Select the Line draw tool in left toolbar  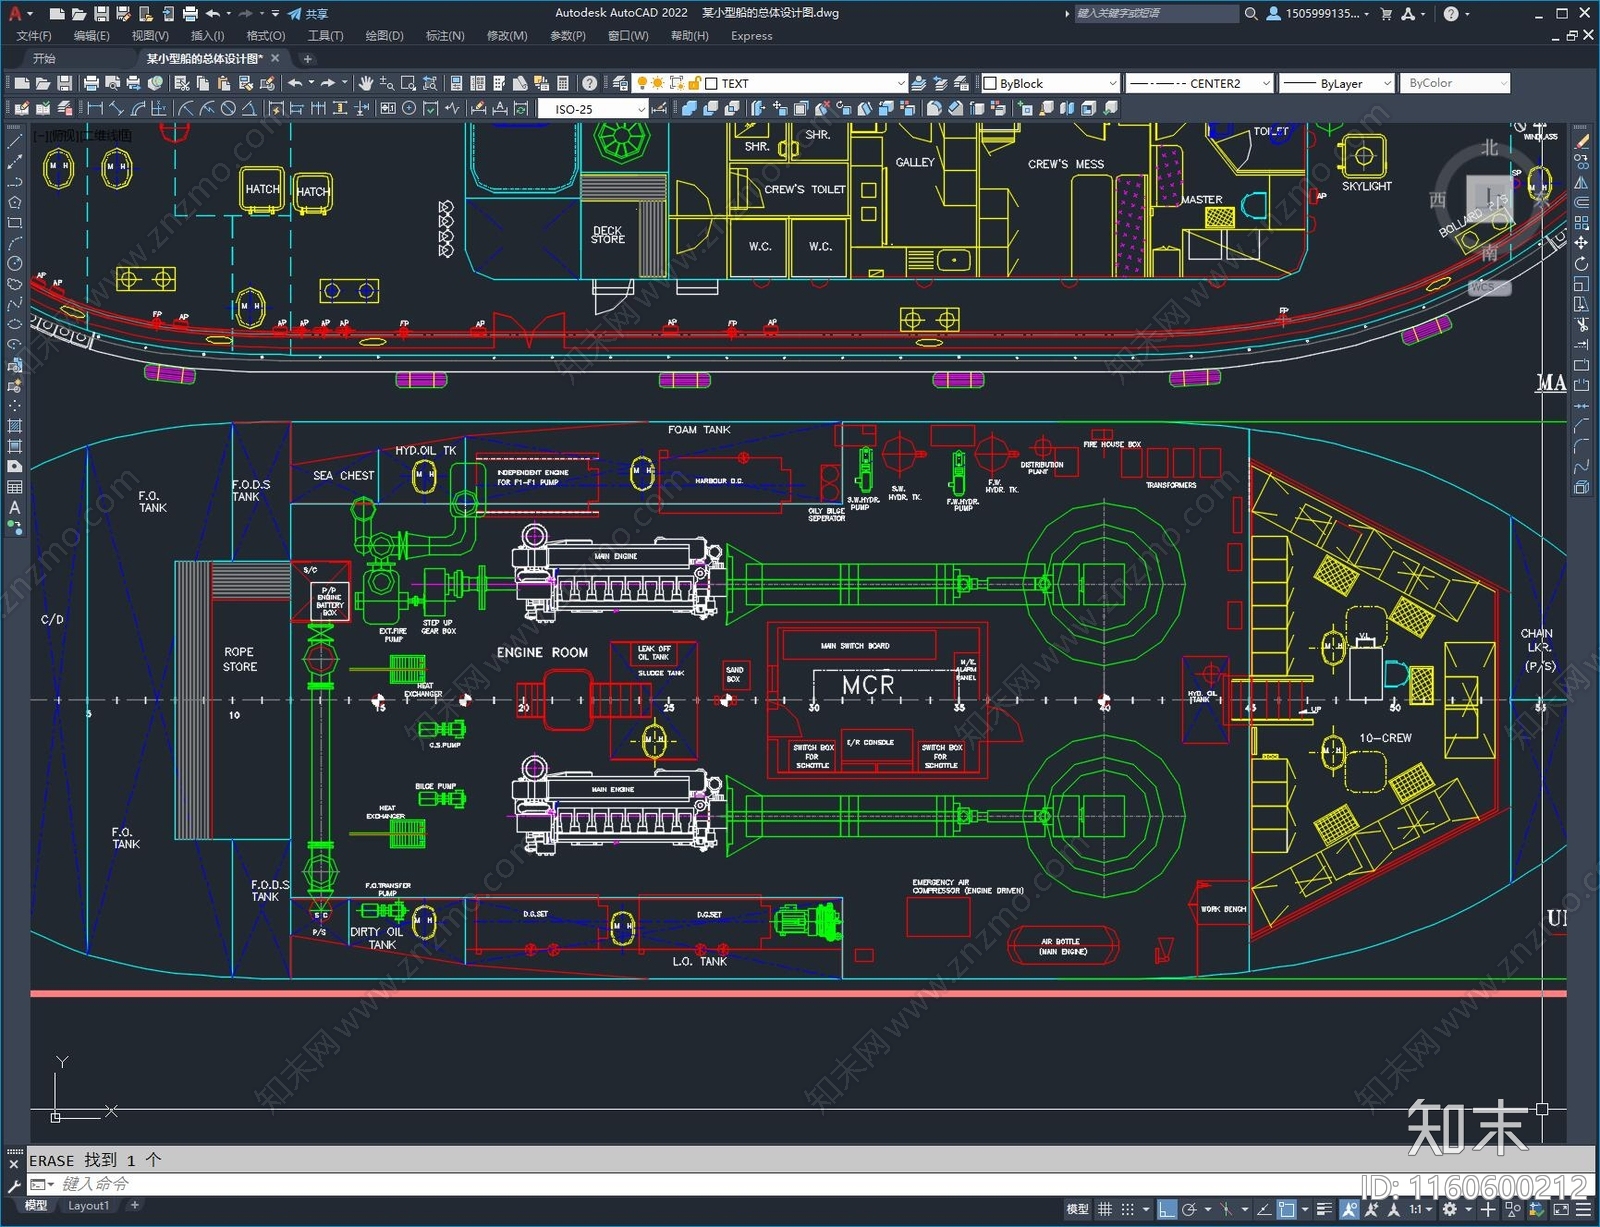[14, 141]
